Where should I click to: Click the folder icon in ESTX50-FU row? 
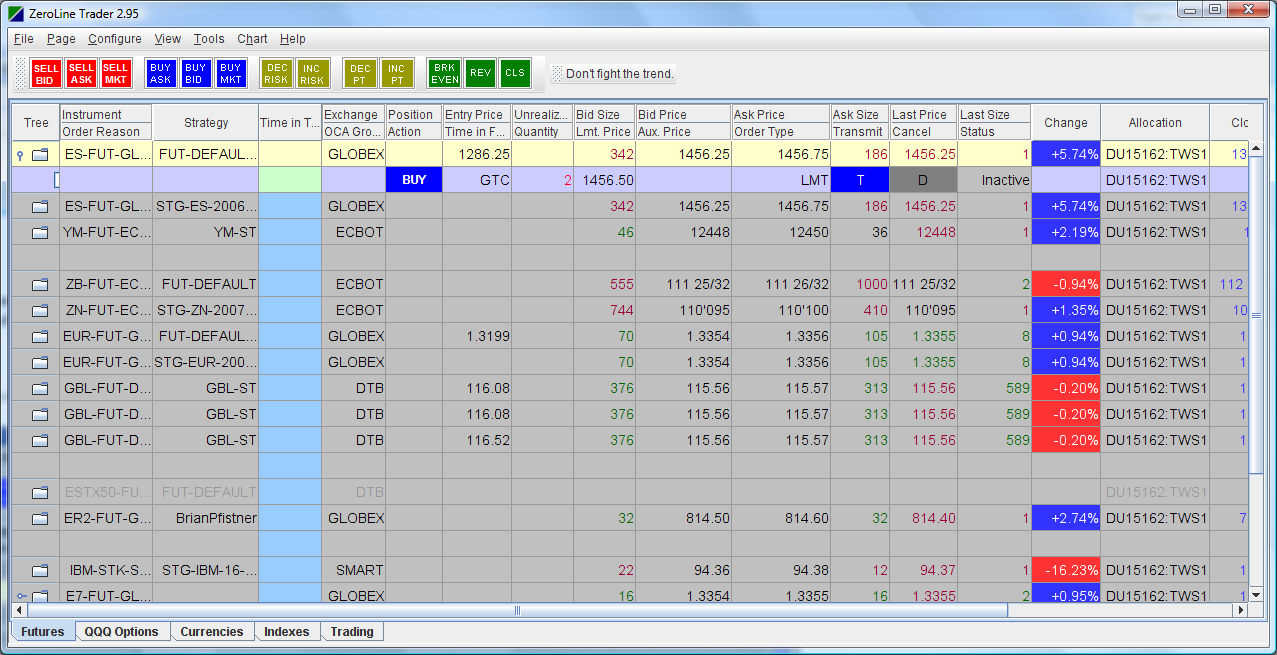[x=40, y=492]
